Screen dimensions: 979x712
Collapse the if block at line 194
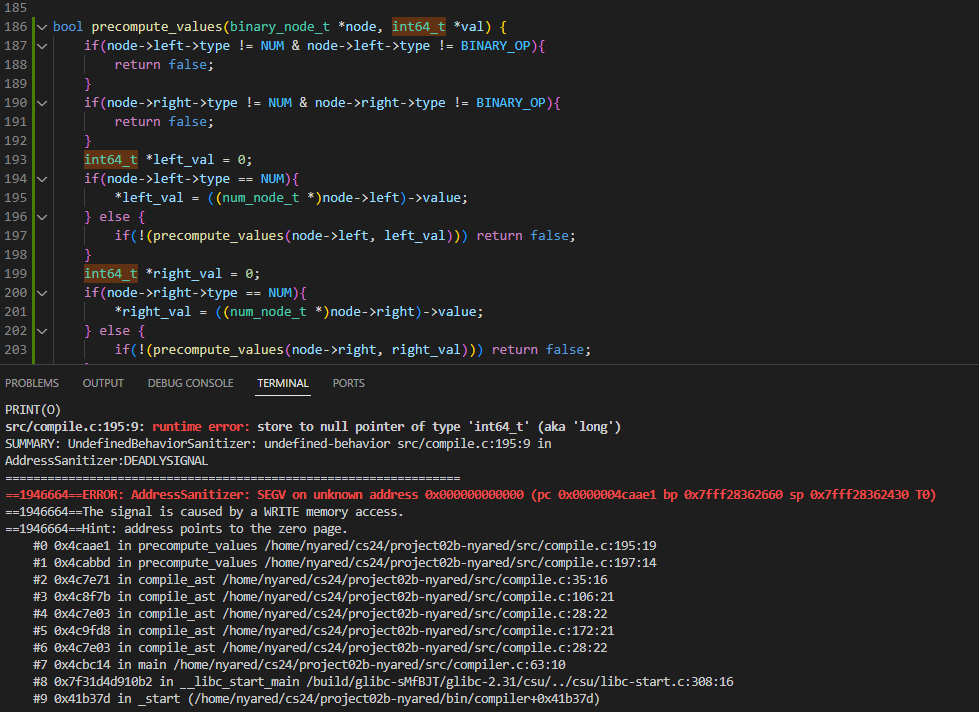[x=42, y=178]
